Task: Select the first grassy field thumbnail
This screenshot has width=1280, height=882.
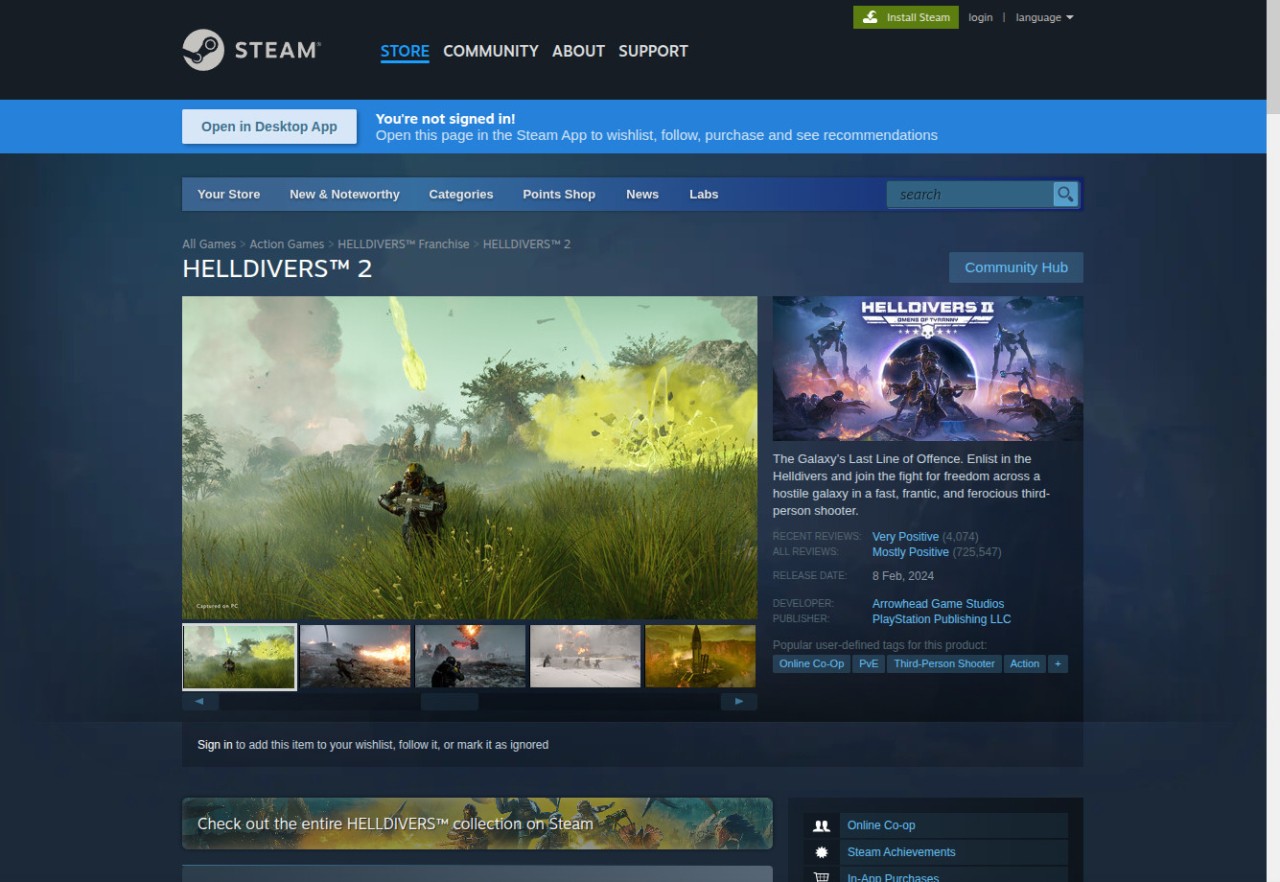Action: click(239, 657)
